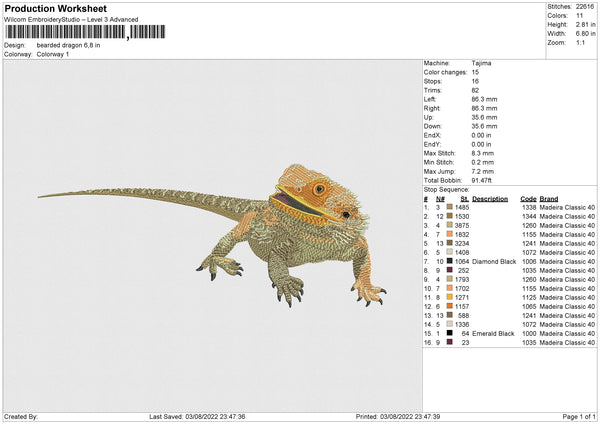Click the Code column header
600x424 pixels.
coord(529,198)
